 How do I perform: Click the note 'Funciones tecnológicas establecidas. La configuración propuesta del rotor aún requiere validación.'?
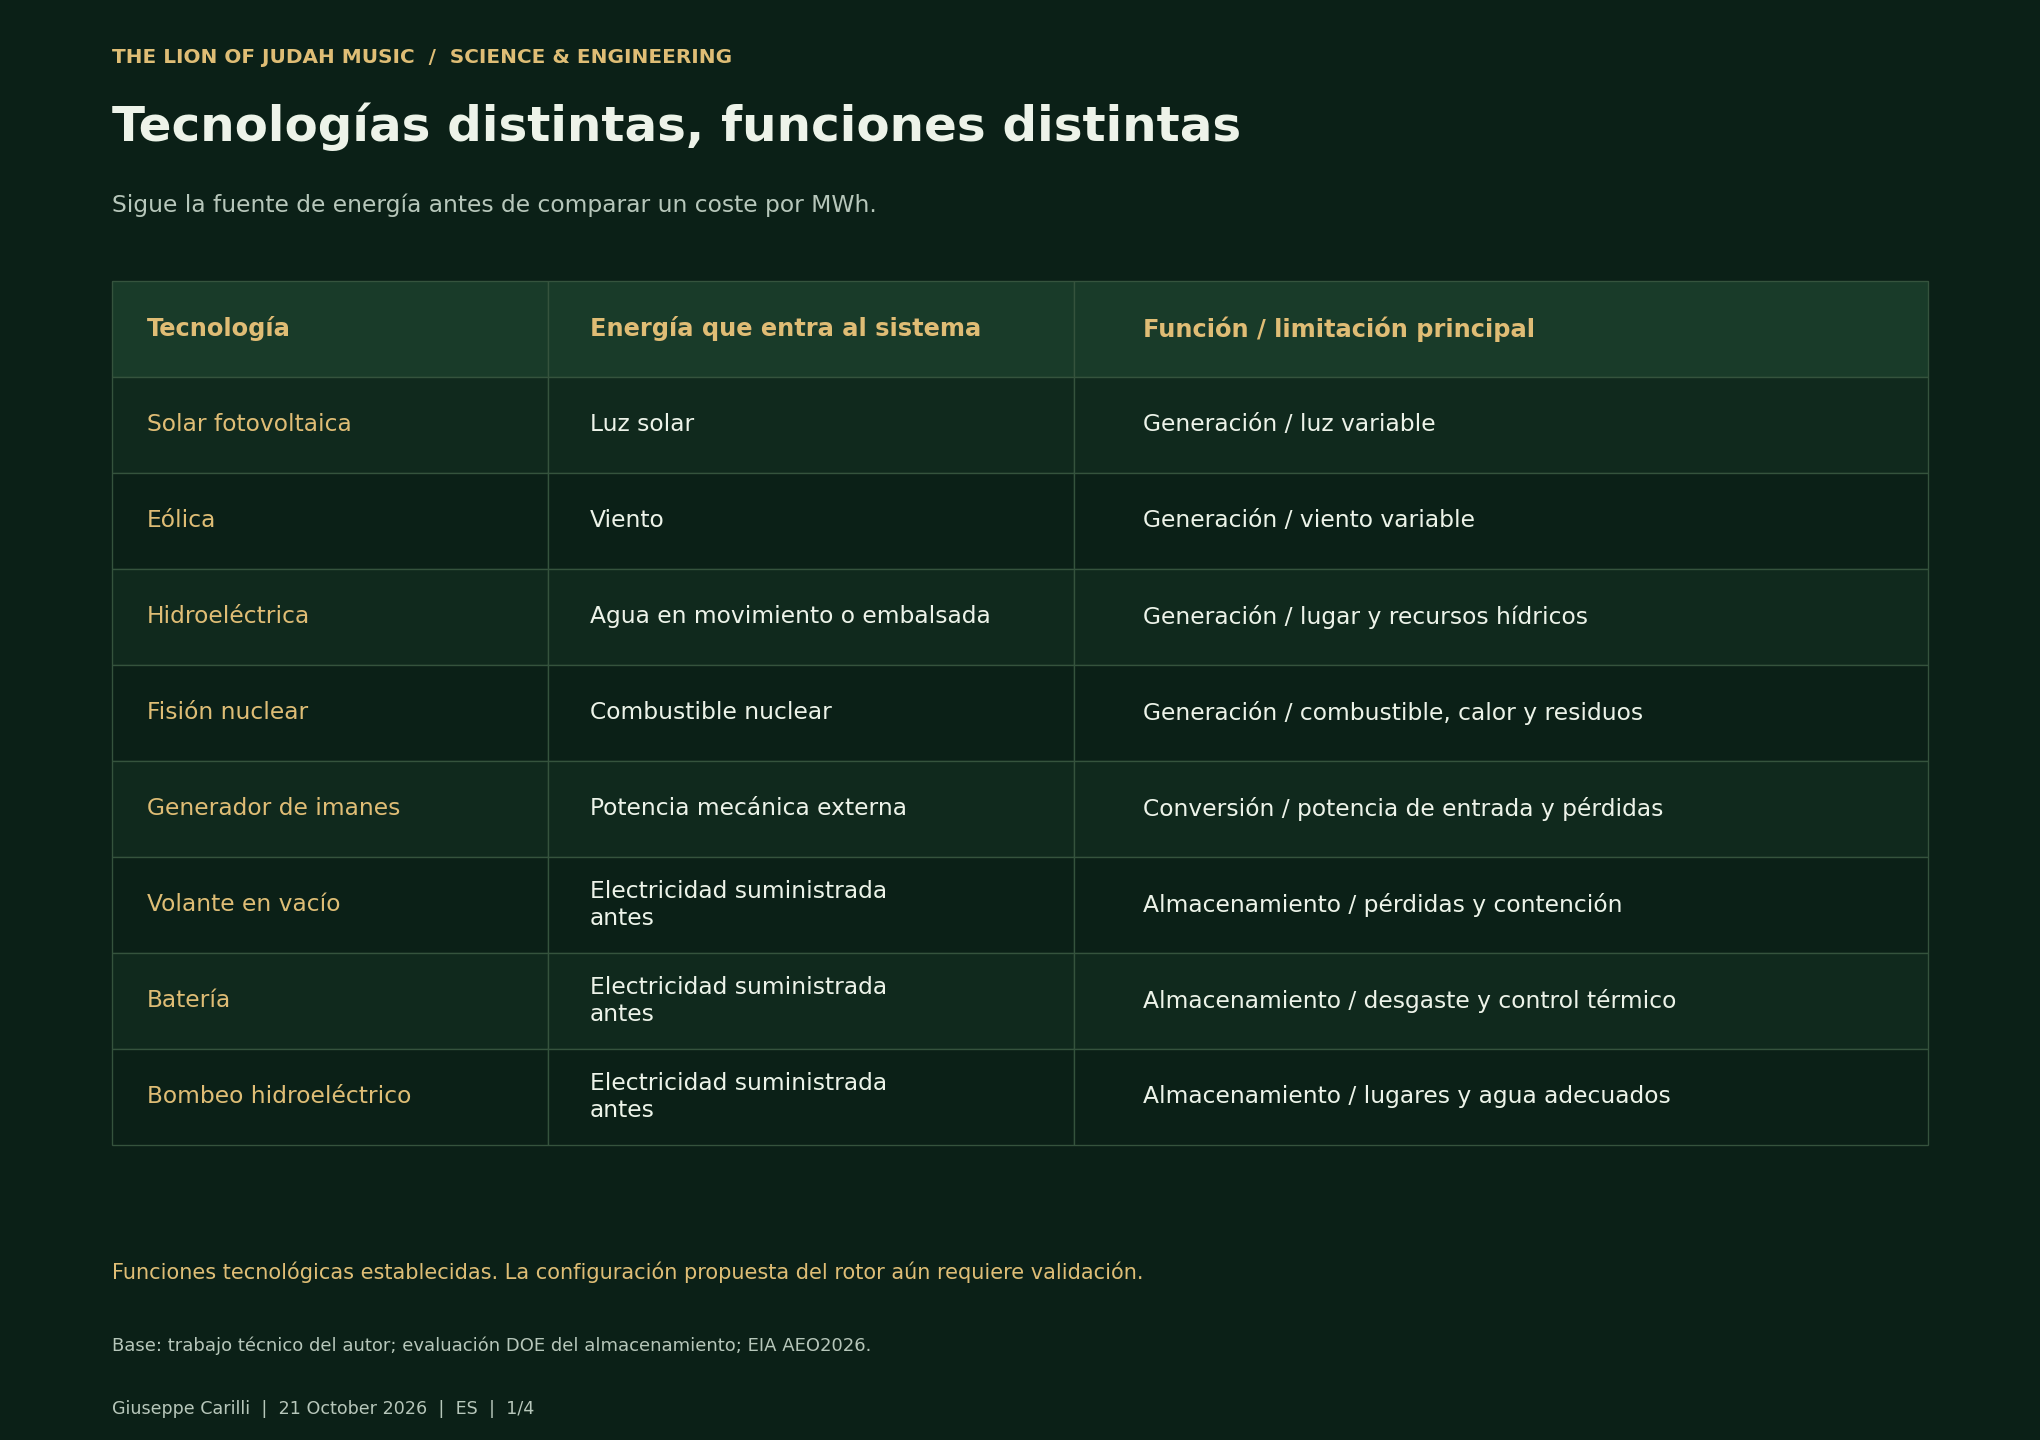click(x=627, y=1272)
